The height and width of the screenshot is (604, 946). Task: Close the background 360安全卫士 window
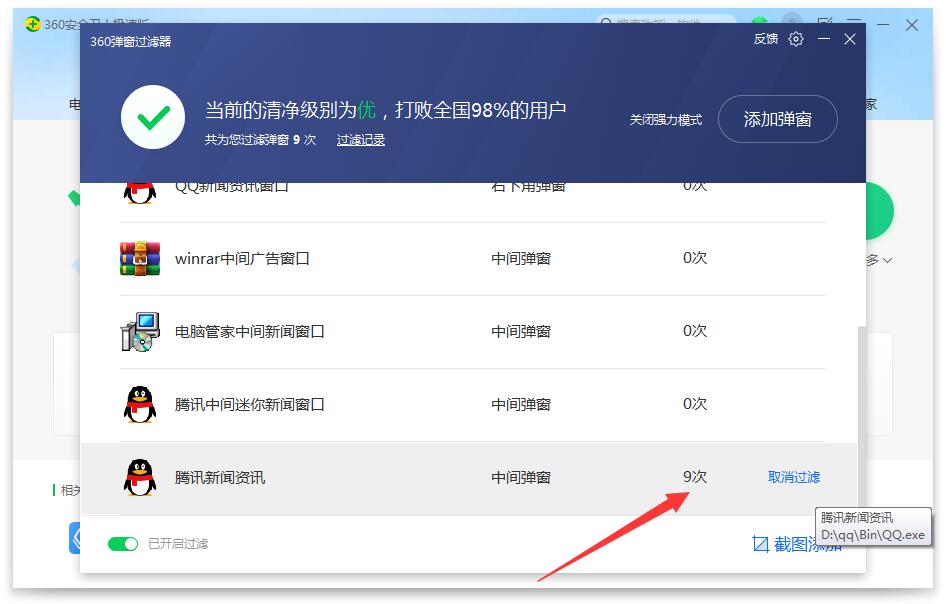[x=912, y=25]
